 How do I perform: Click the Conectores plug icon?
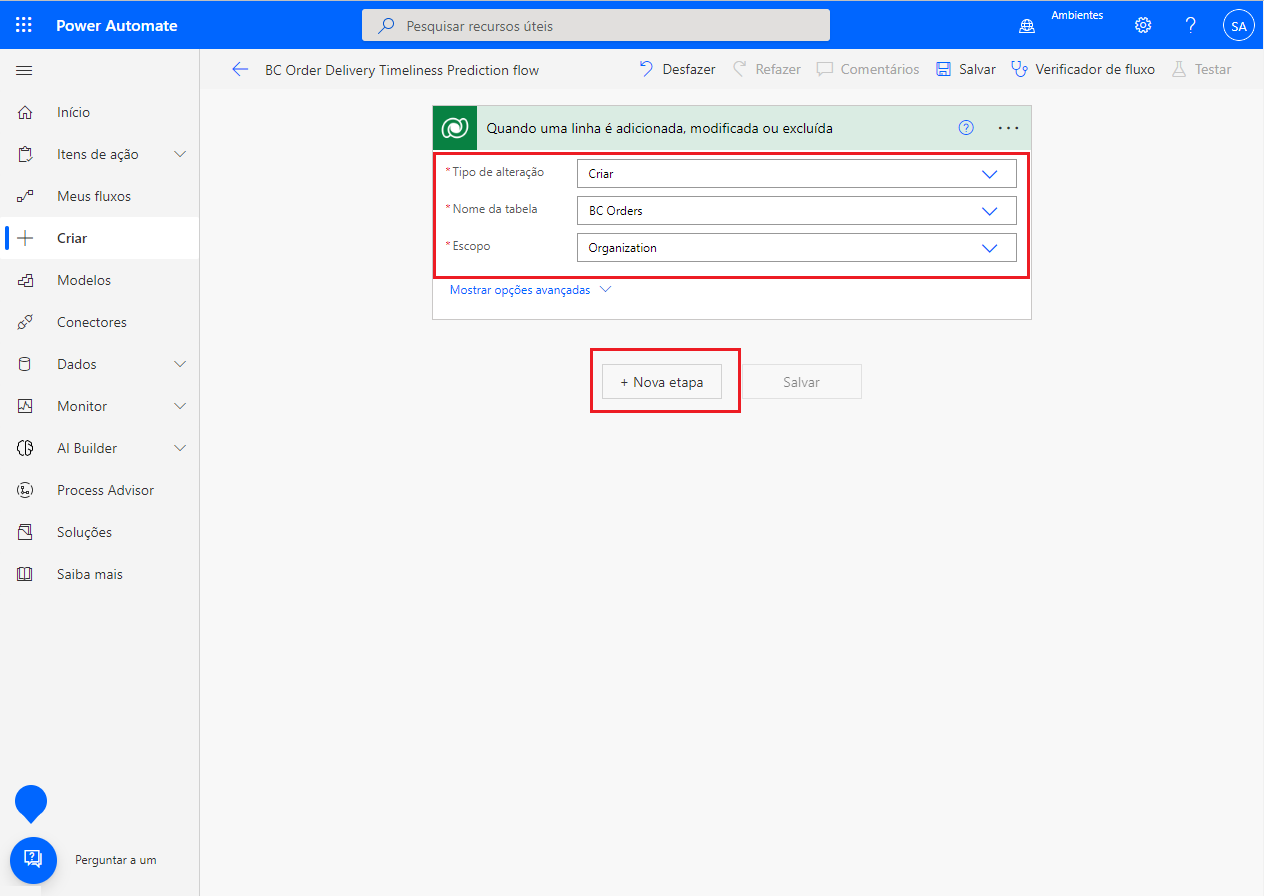[25, 322]
